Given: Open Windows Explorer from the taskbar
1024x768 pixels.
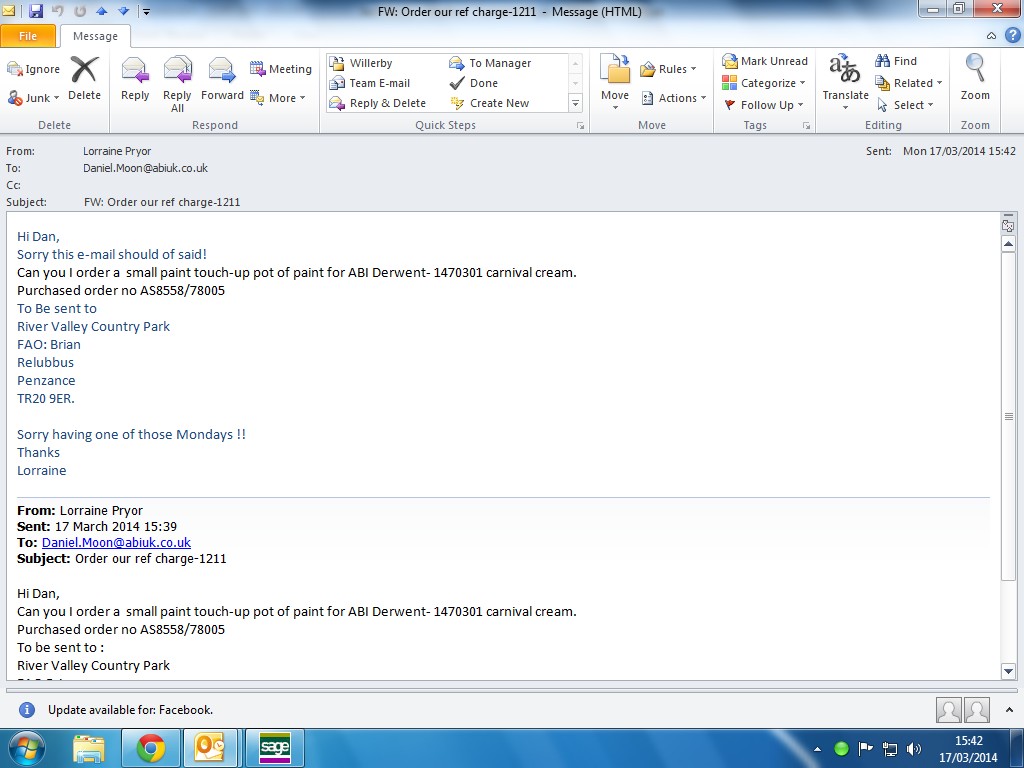Looking at the screenshot, I should pos(89,748).
